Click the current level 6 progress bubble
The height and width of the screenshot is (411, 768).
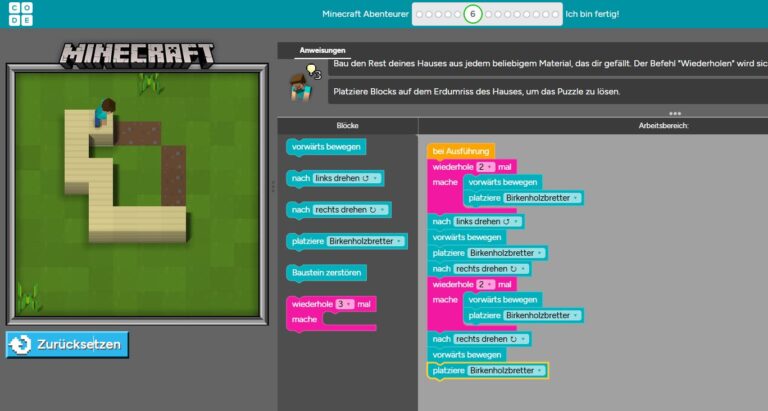pyautogui.click(x=473, y=14)
